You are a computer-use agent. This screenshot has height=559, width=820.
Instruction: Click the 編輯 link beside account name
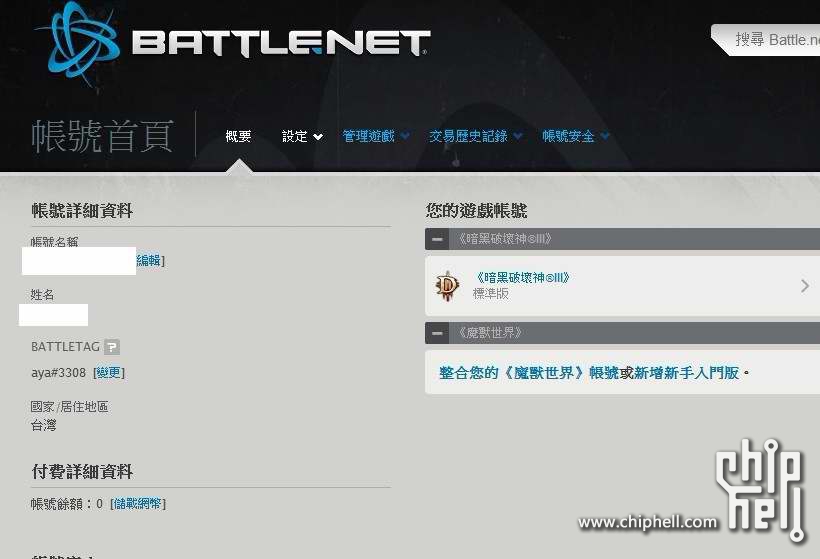[x=149, y=260]
